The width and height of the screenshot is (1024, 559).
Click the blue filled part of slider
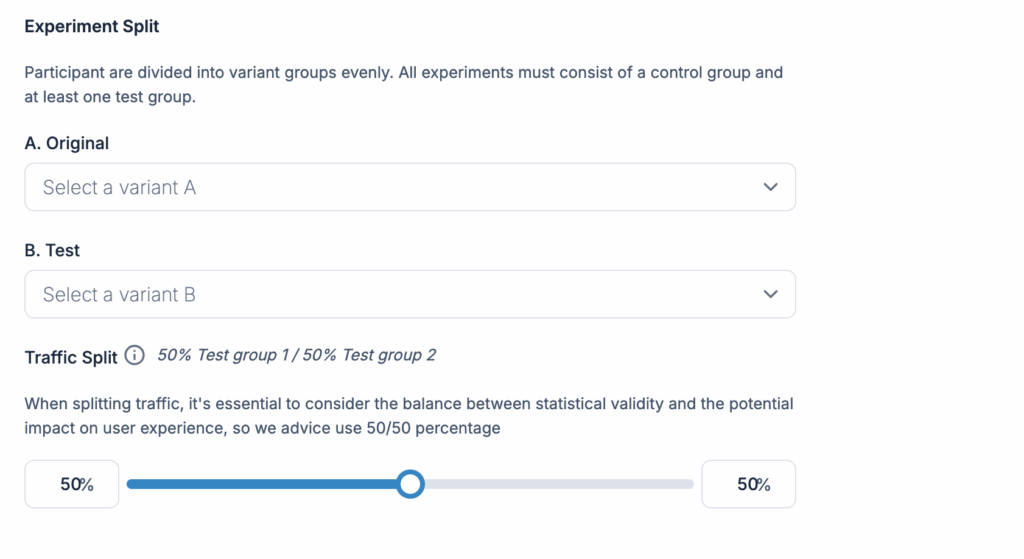coord(260,484)
